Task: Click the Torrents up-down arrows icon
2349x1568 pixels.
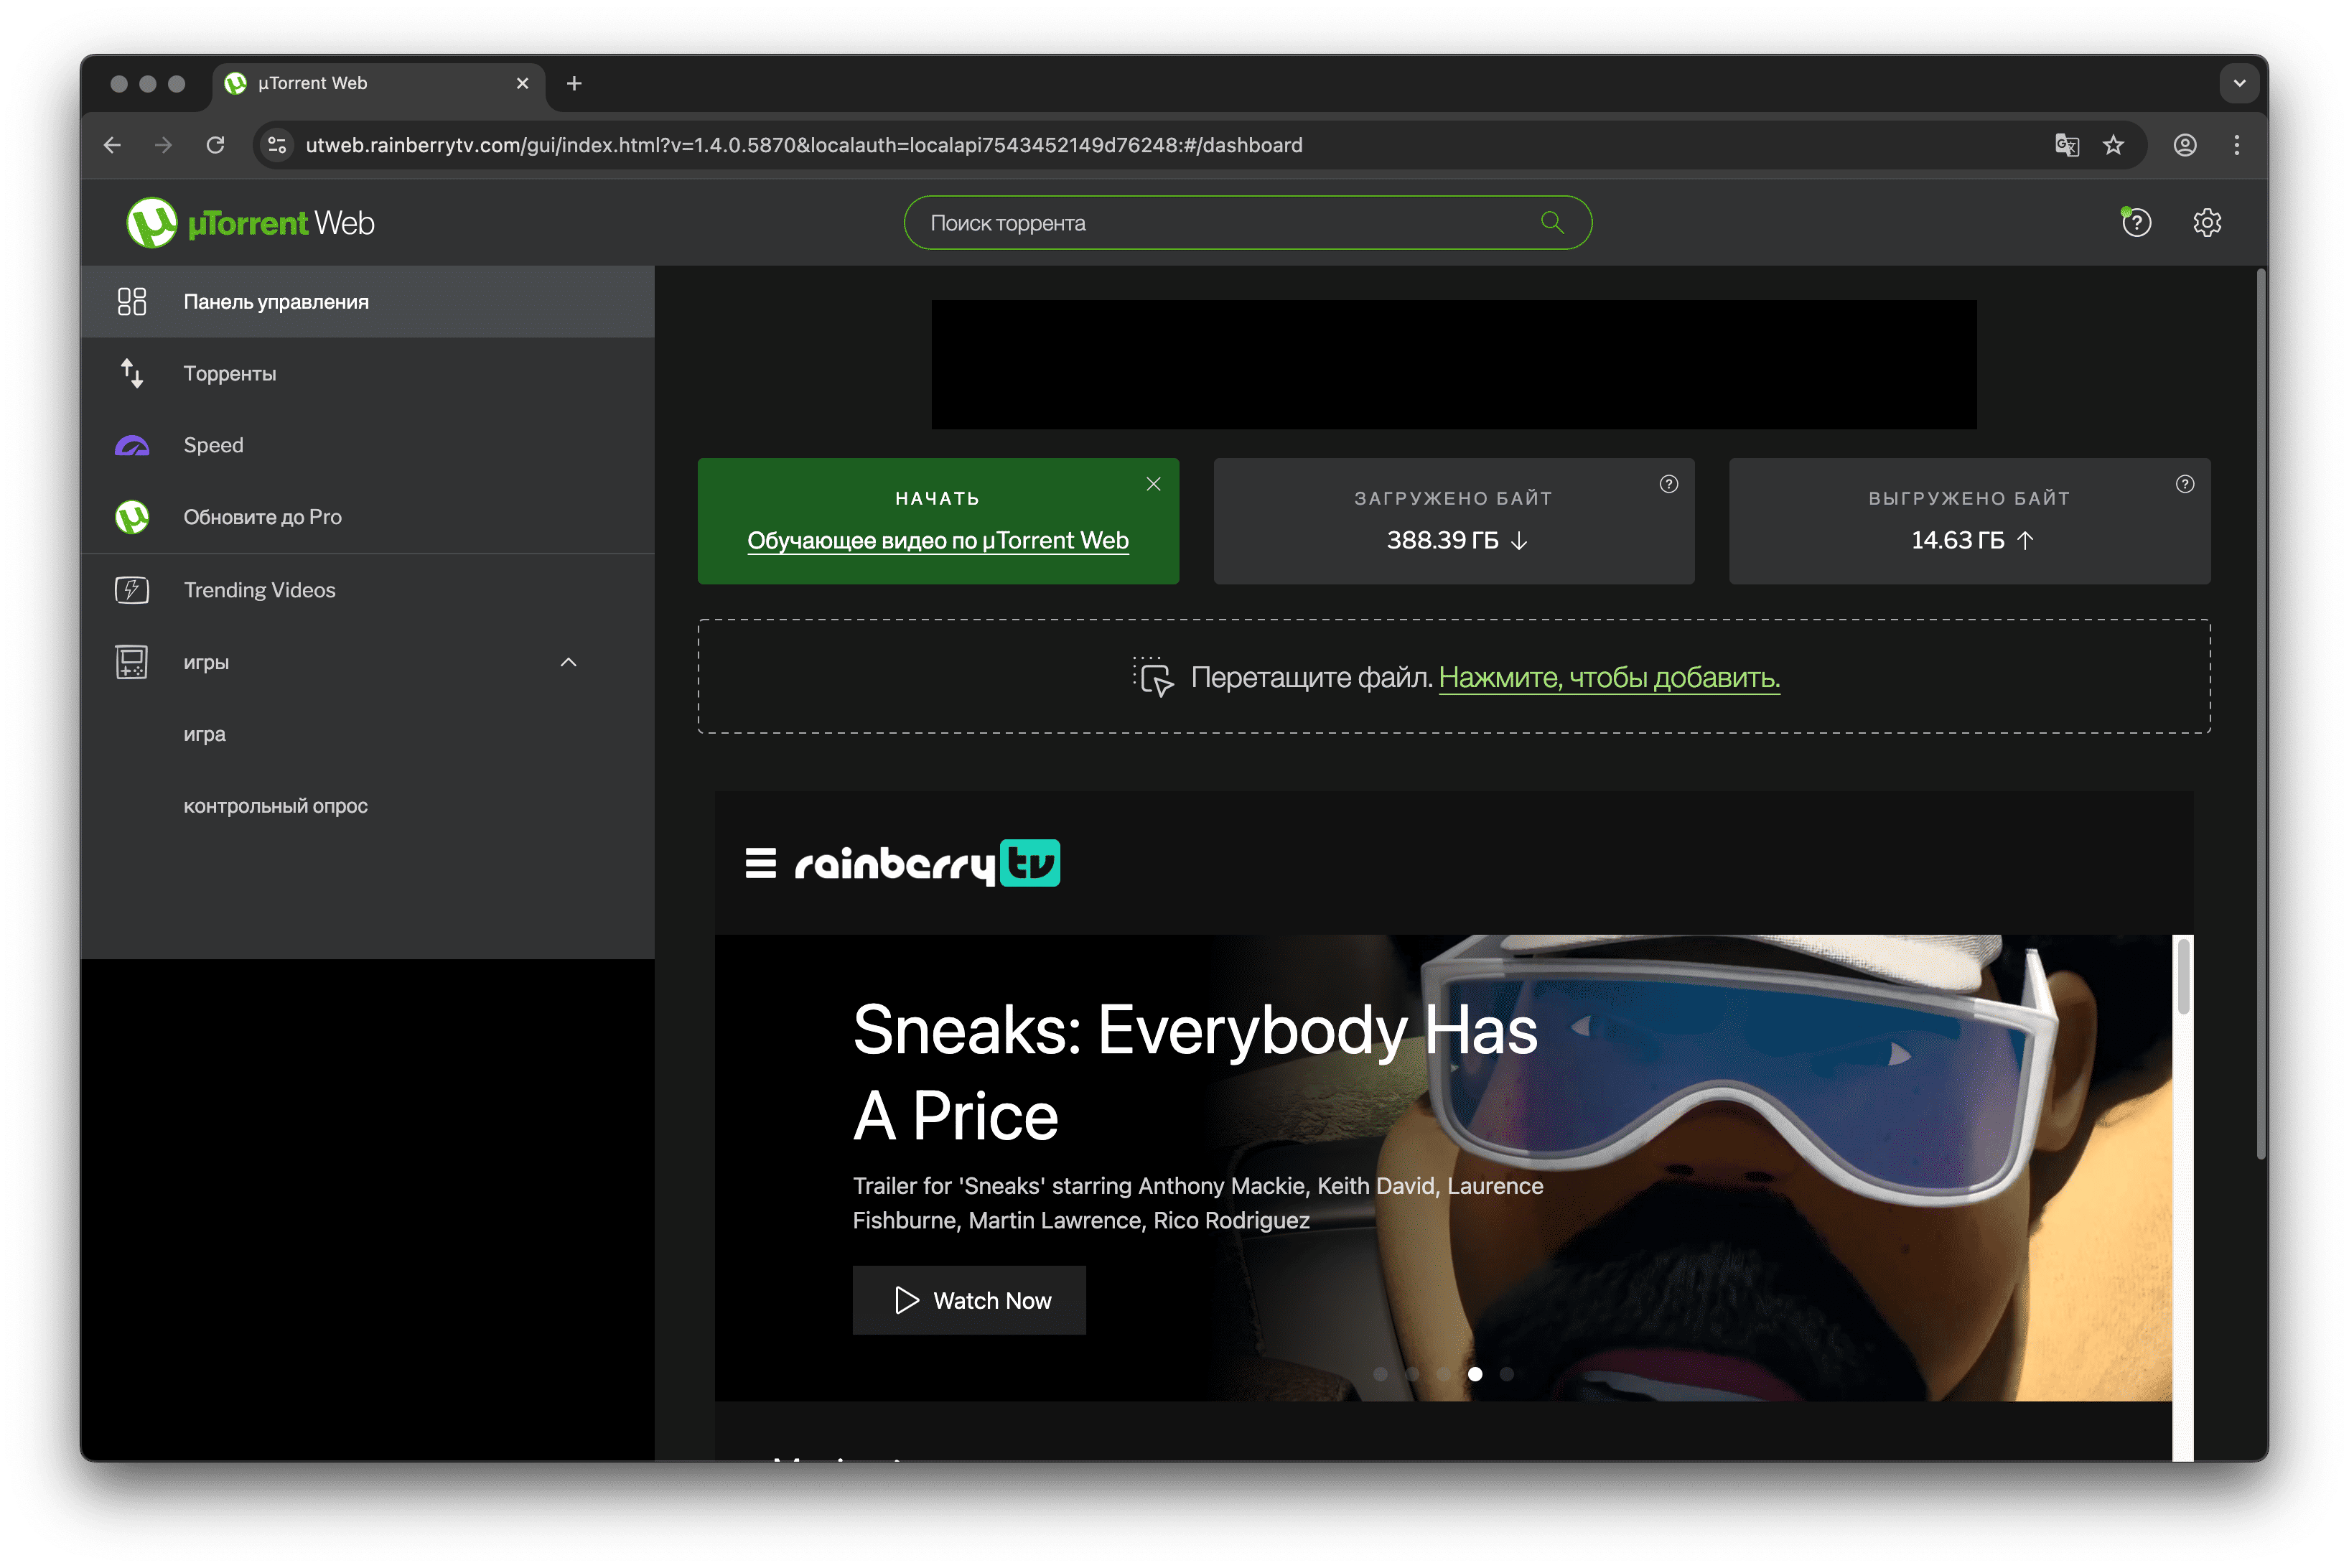Action: coord(131,373)
